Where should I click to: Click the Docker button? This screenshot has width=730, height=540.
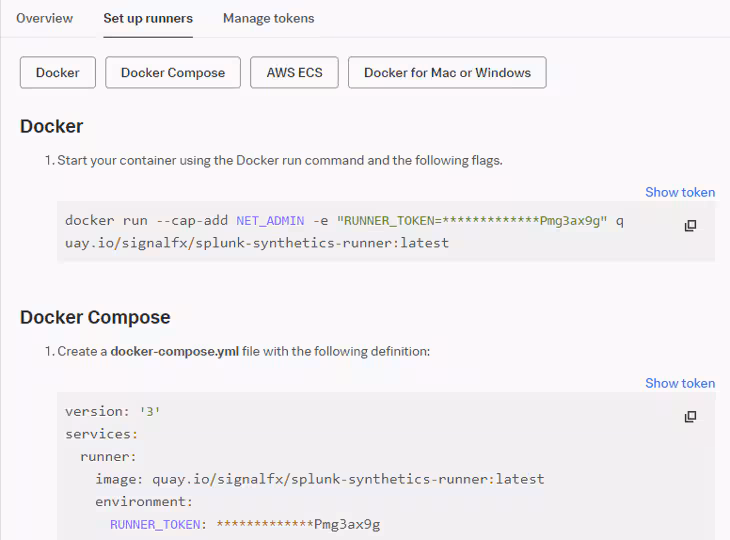click(x=58, y=73)
